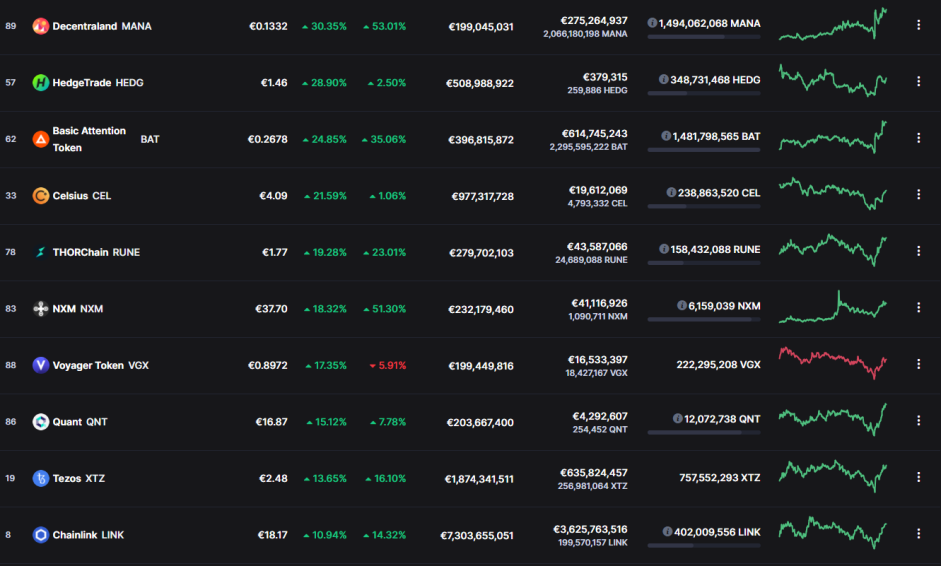Screen dimensions: 941x566
Task: Open the Decentraland 7-day price sparkline
Action: [833, 25]
